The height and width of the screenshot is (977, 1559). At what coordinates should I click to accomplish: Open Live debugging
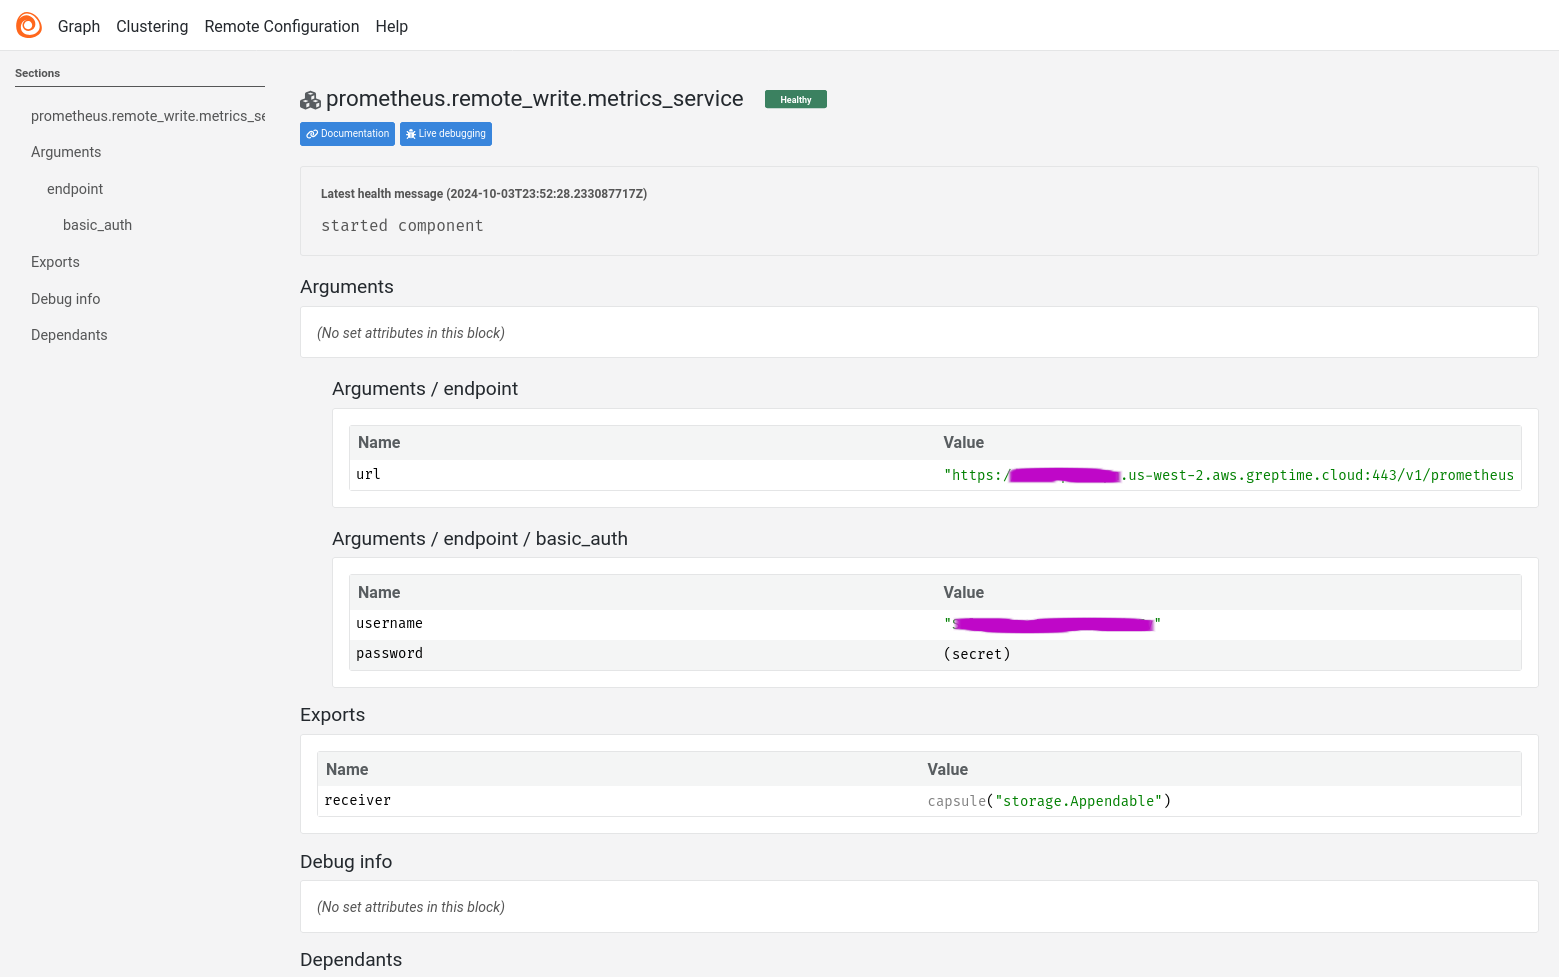(446, 134)
